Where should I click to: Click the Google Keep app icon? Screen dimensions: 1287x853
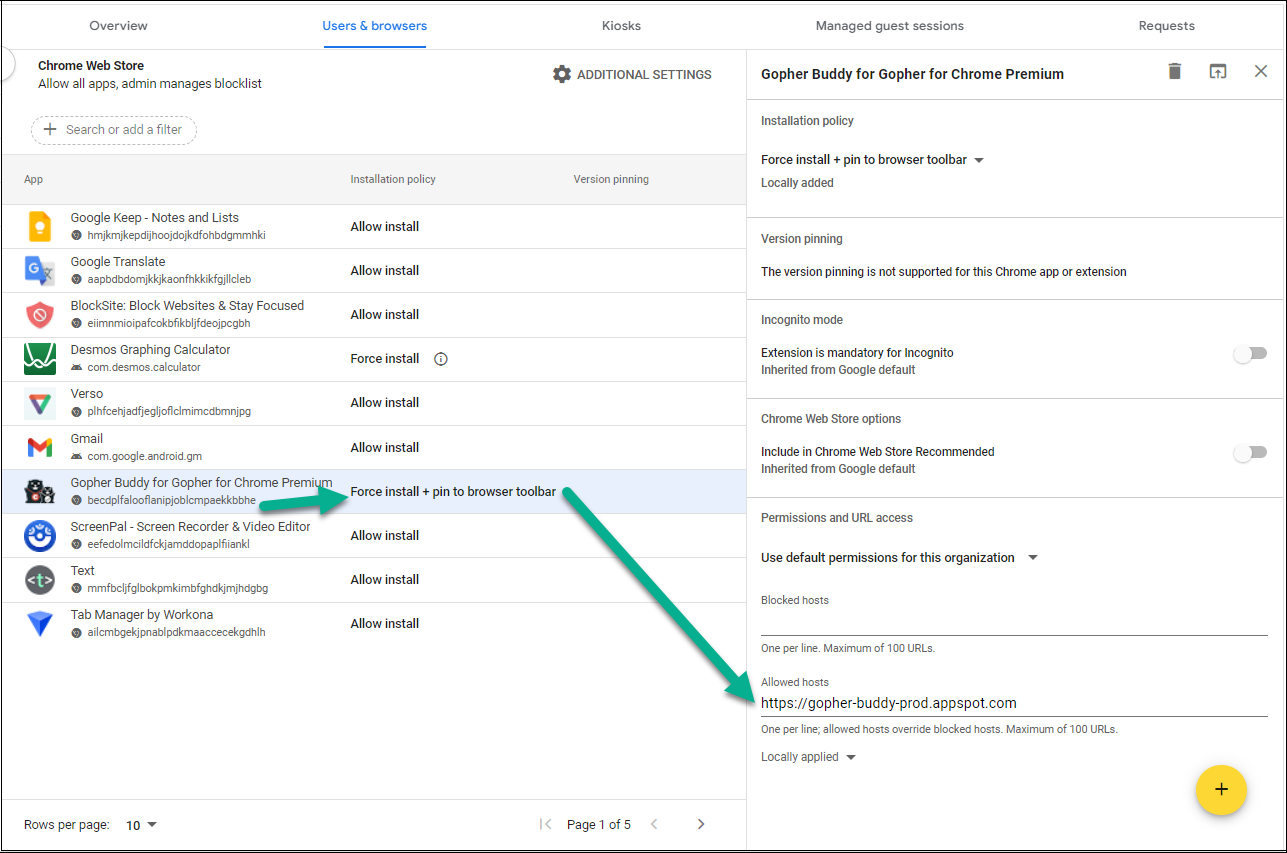(x=39, y=227)
